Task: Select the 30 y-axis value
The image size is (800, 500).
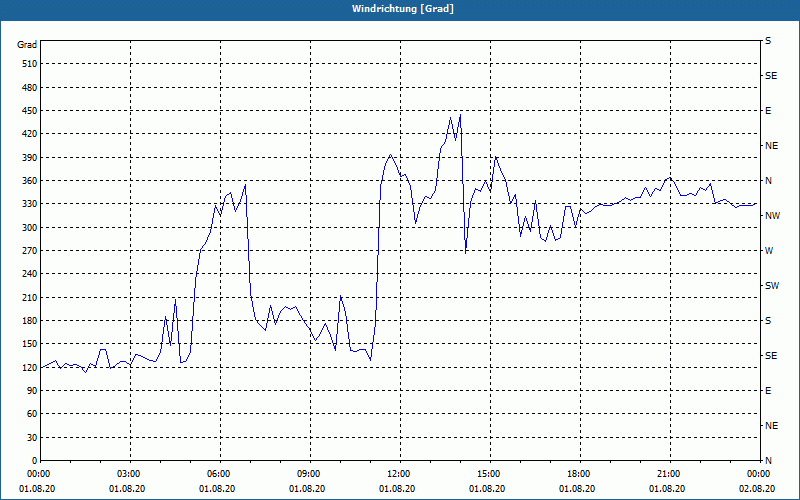Action: click(x=32, y=438)
